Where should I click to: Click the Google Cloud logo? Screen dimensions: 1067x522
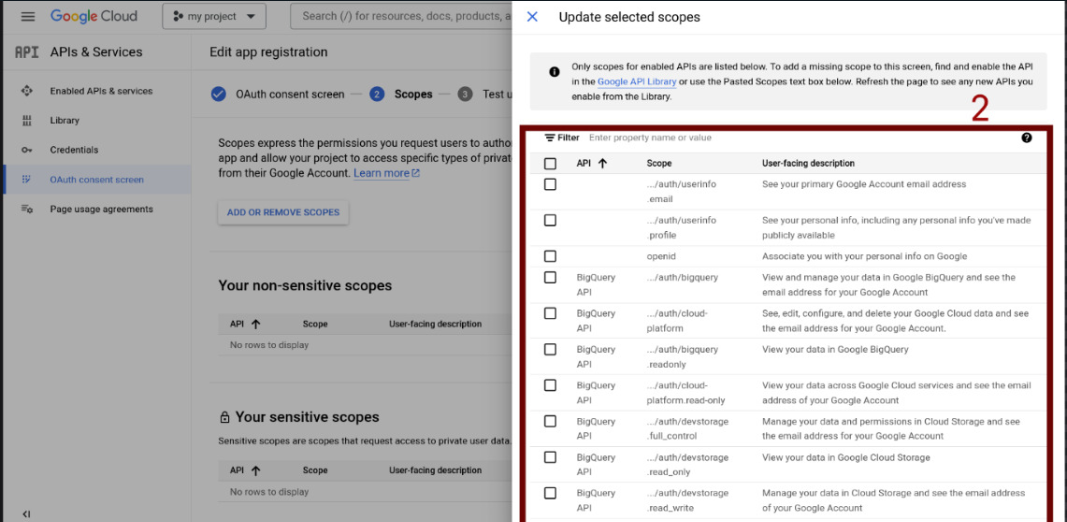pos(94,16)
